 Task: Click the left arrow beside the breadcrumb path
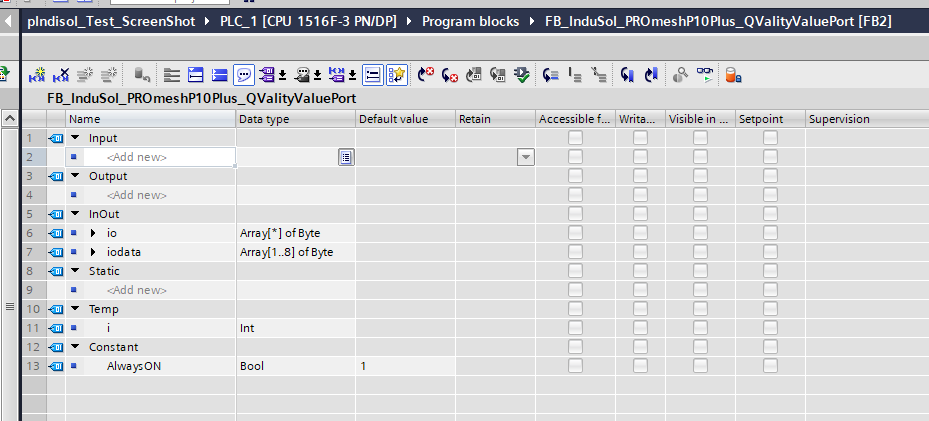pyautogui.click(x=9, y=23)
